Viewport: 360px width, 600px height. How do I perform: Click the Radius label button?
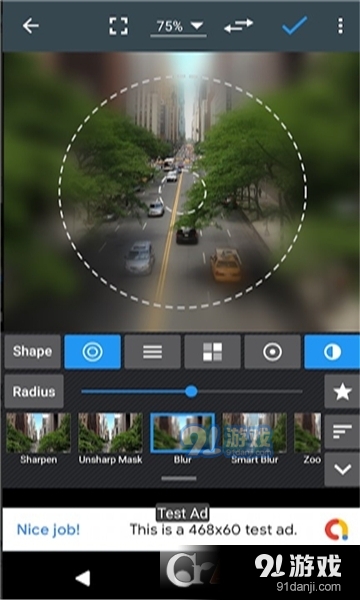[34, 391]
